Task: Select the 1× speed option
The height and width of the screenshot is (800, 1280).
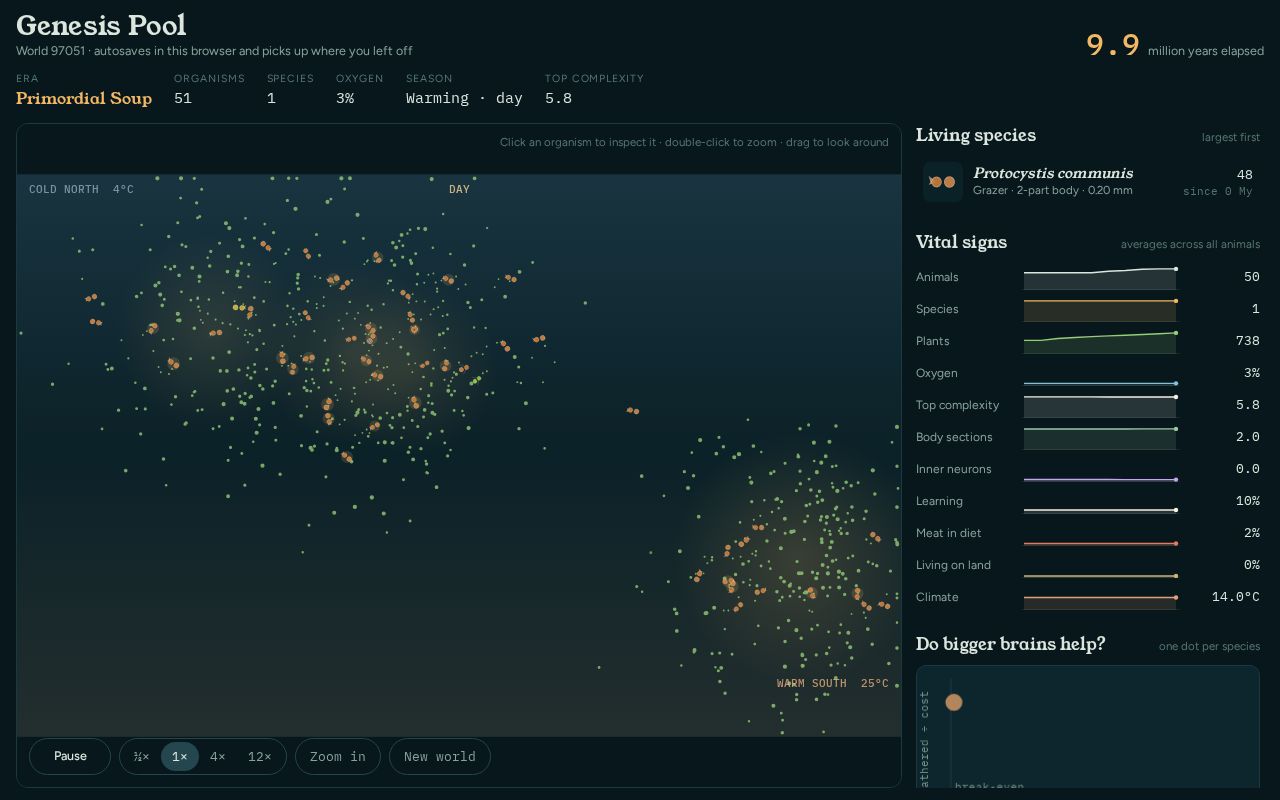Action: point(180,757)
